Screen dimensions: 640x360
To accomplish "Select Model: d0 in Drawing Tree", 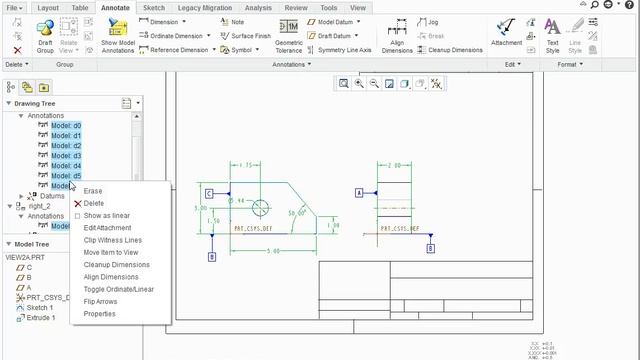I will pos(66,126).
